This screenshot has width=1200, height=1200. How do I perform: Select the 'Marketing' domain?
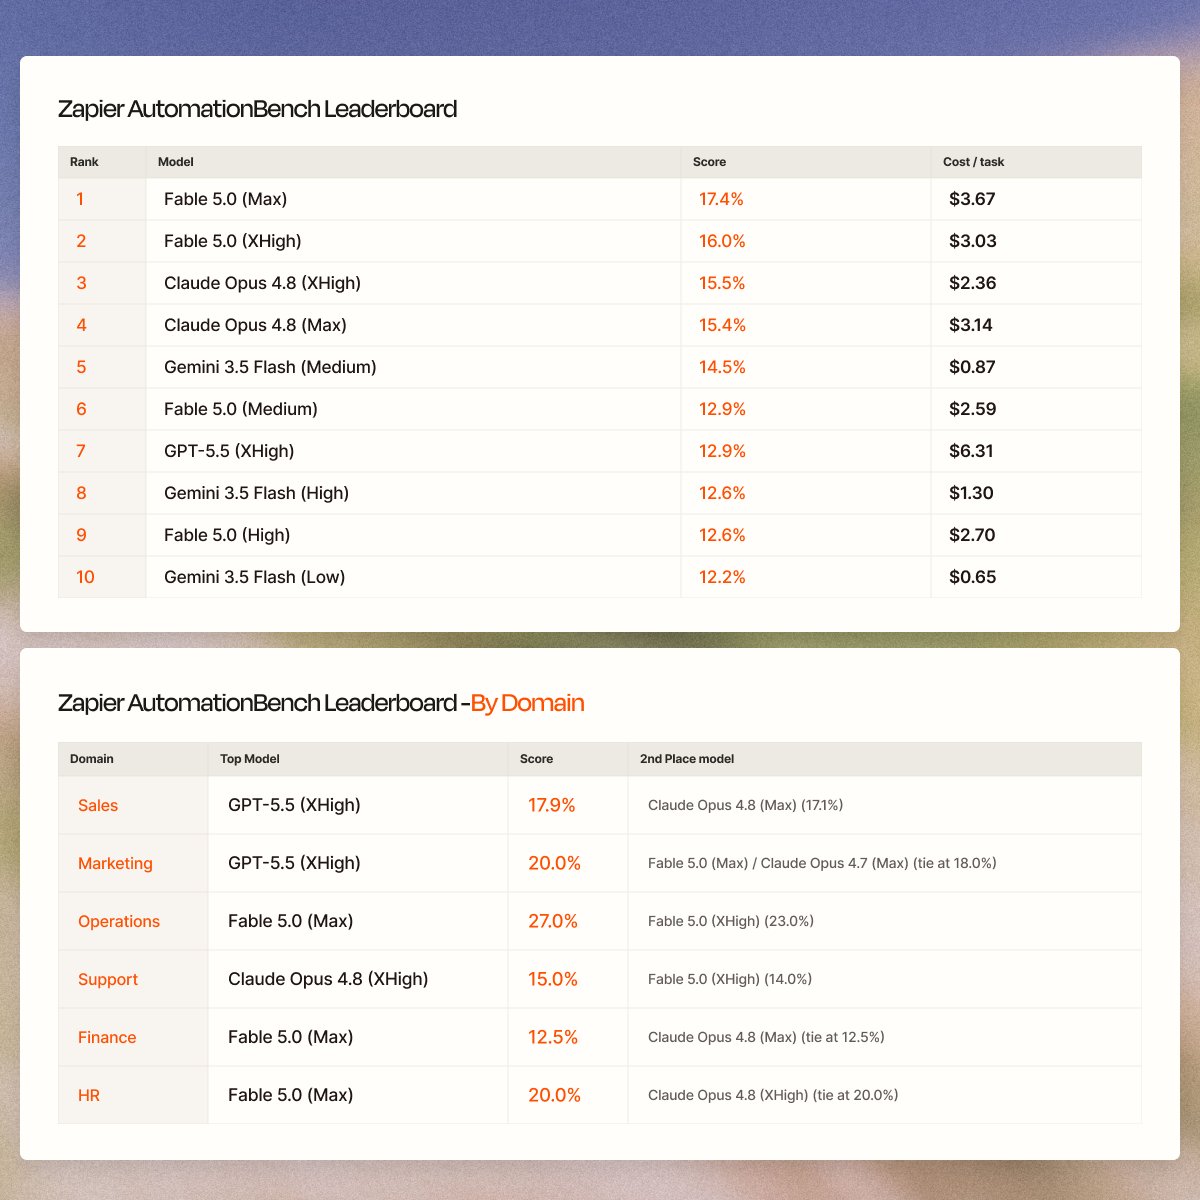115,863
